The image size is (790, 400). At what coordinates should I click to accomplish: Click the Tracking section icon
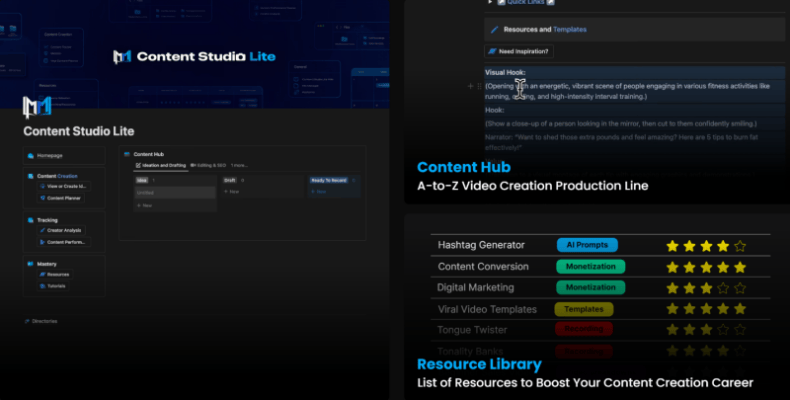pyautogui.click(x=30, y=219)
